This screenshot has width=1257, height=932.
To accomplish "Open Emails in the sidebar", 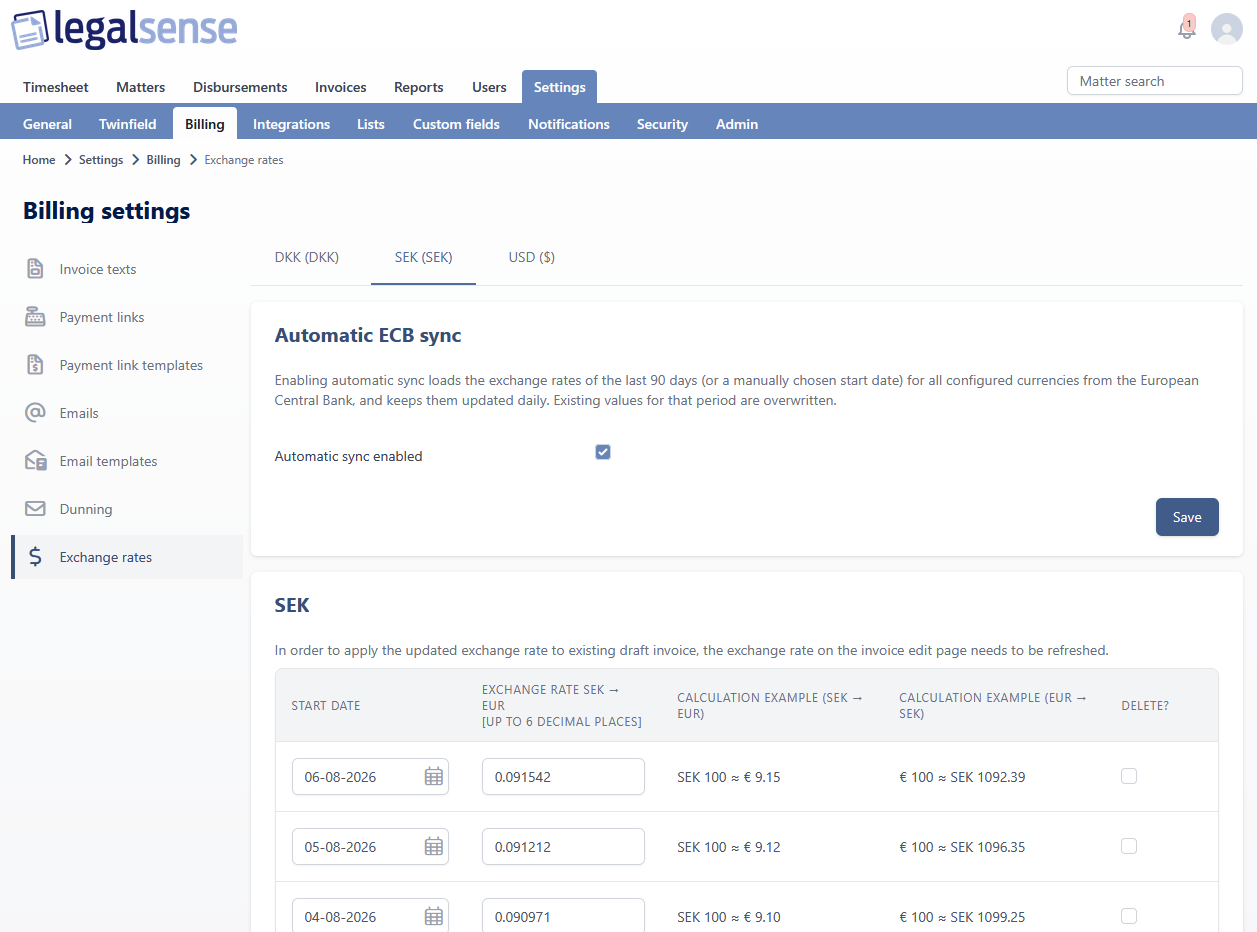I will (x=127, y=413).
